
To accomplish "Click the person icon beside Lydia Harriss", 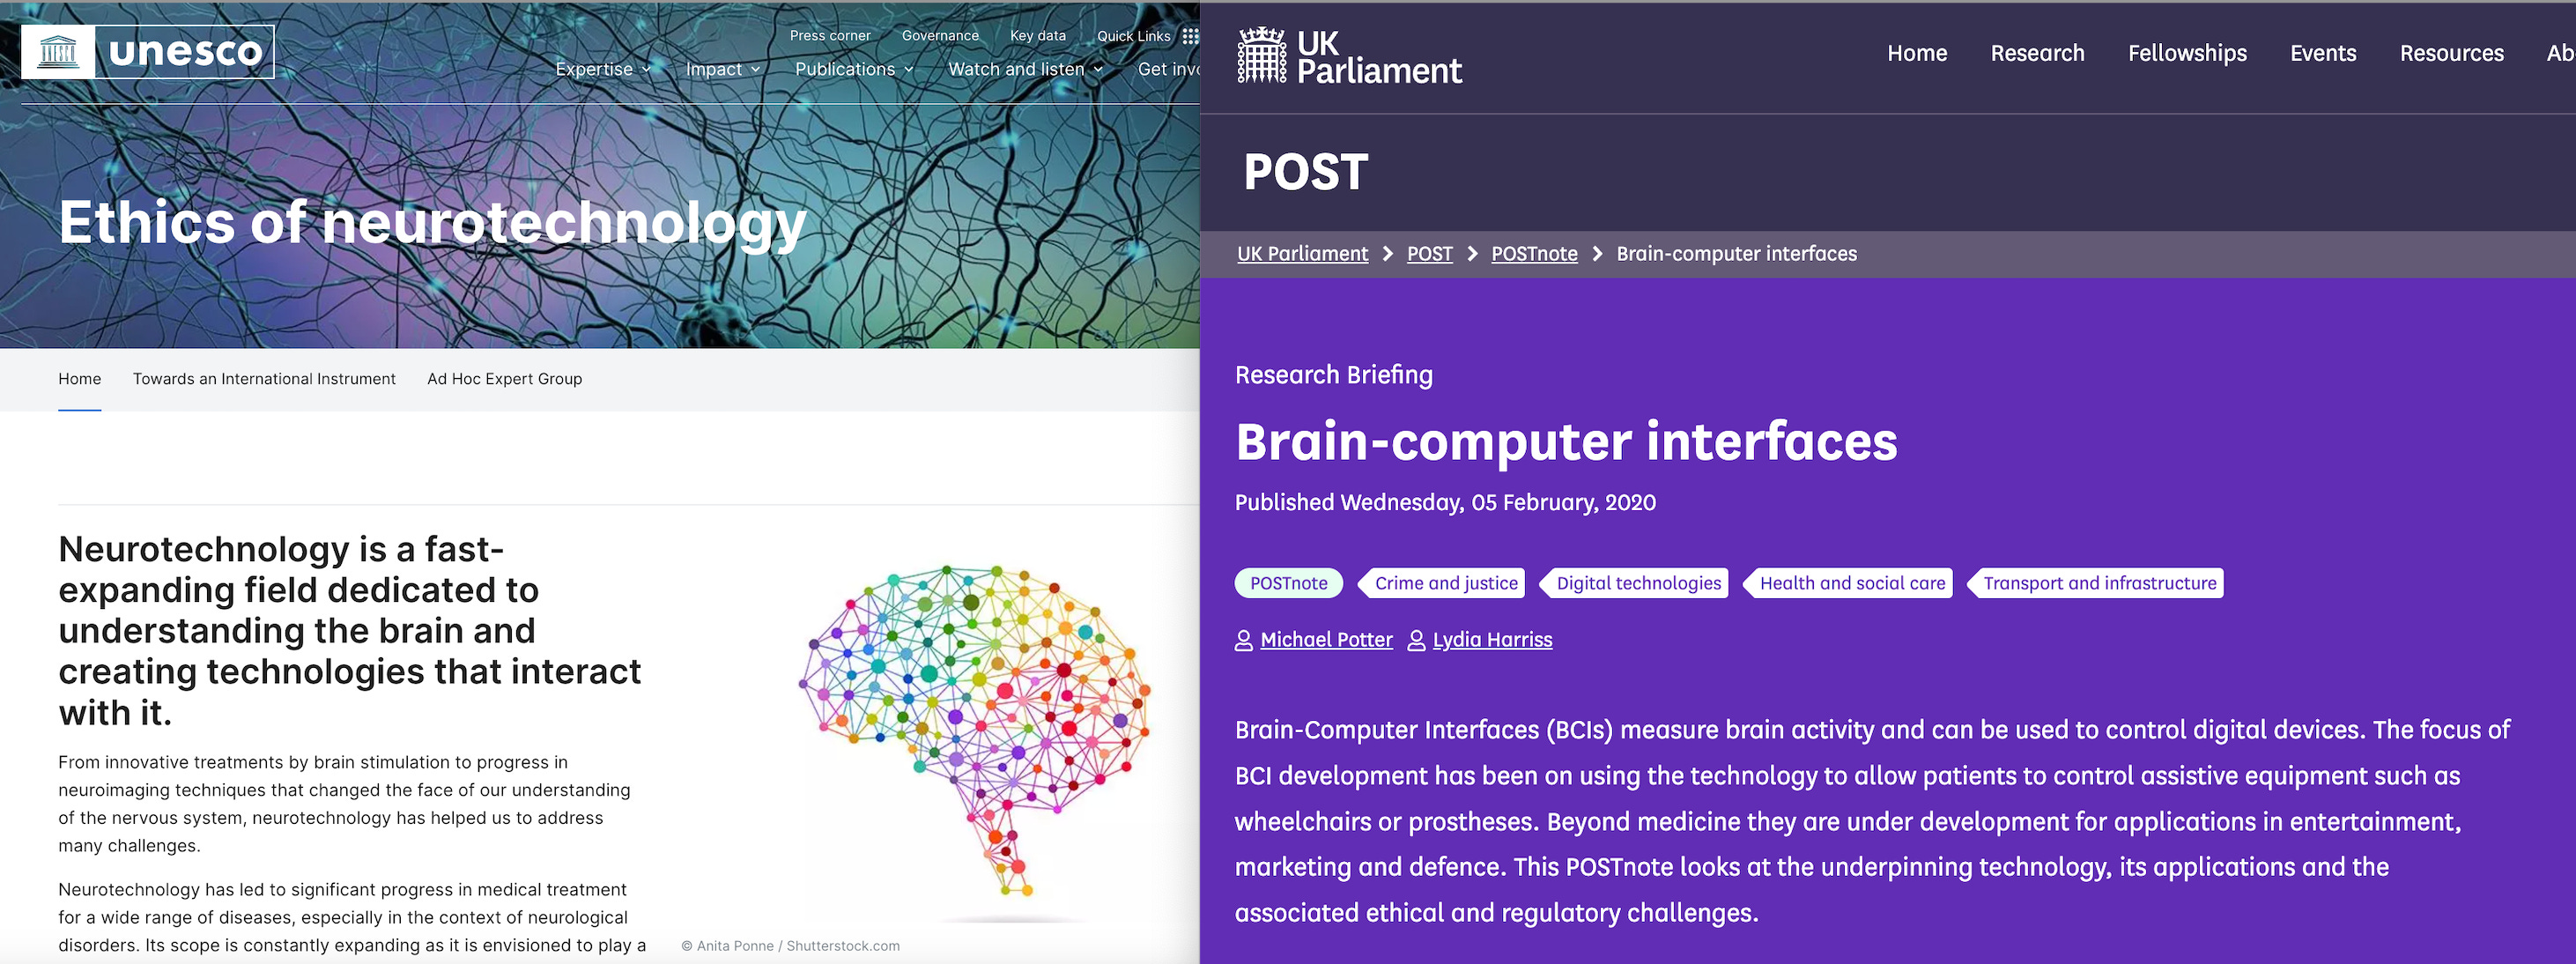I will coord(1416,641).
